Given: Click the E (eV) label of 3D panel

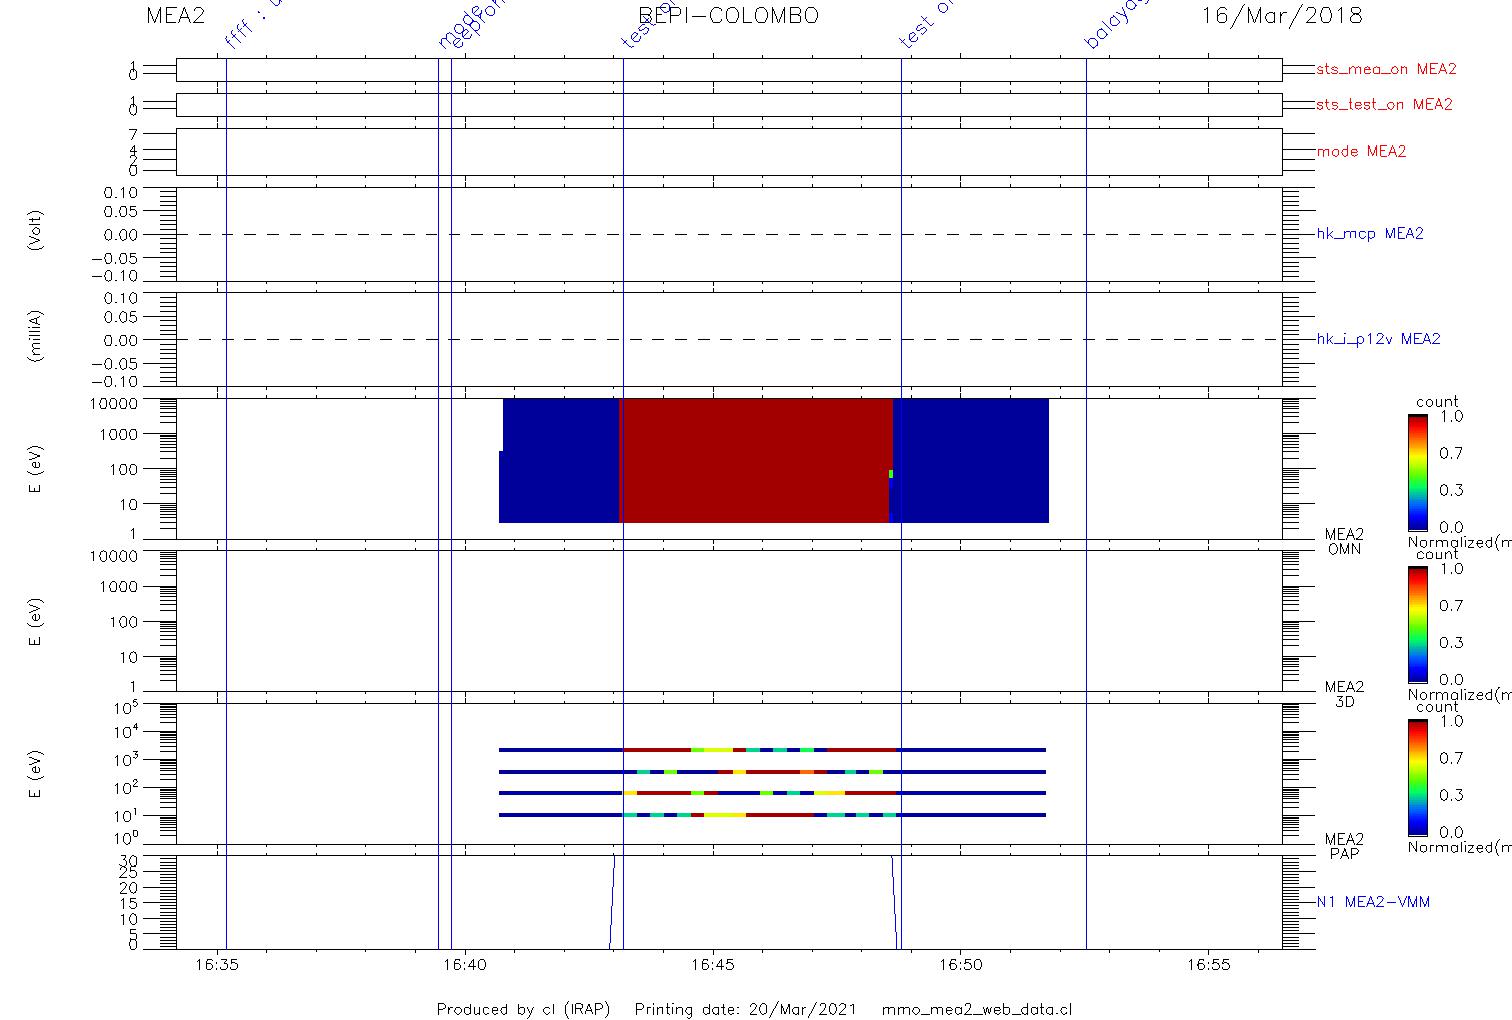Looking at the screenshot, I should point(36,621).
